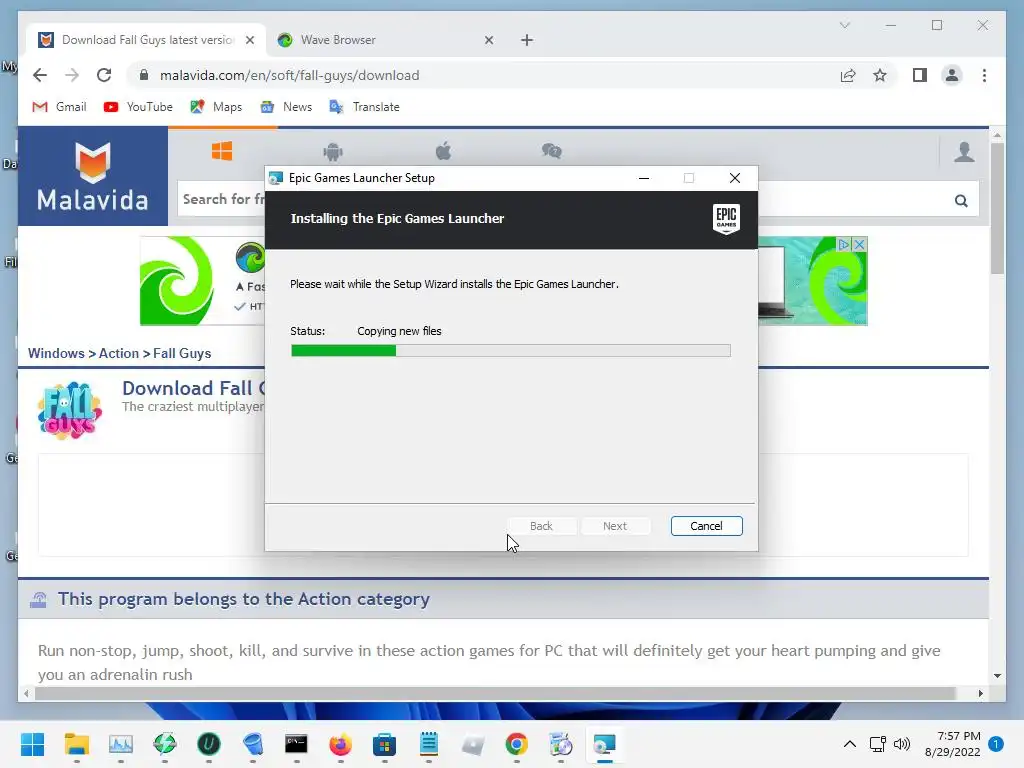The width and height of the screenshot is (1024, 768).
Task: Click Windows breadcrumb link
Action: pyautogui.click(x=56, y=353)
